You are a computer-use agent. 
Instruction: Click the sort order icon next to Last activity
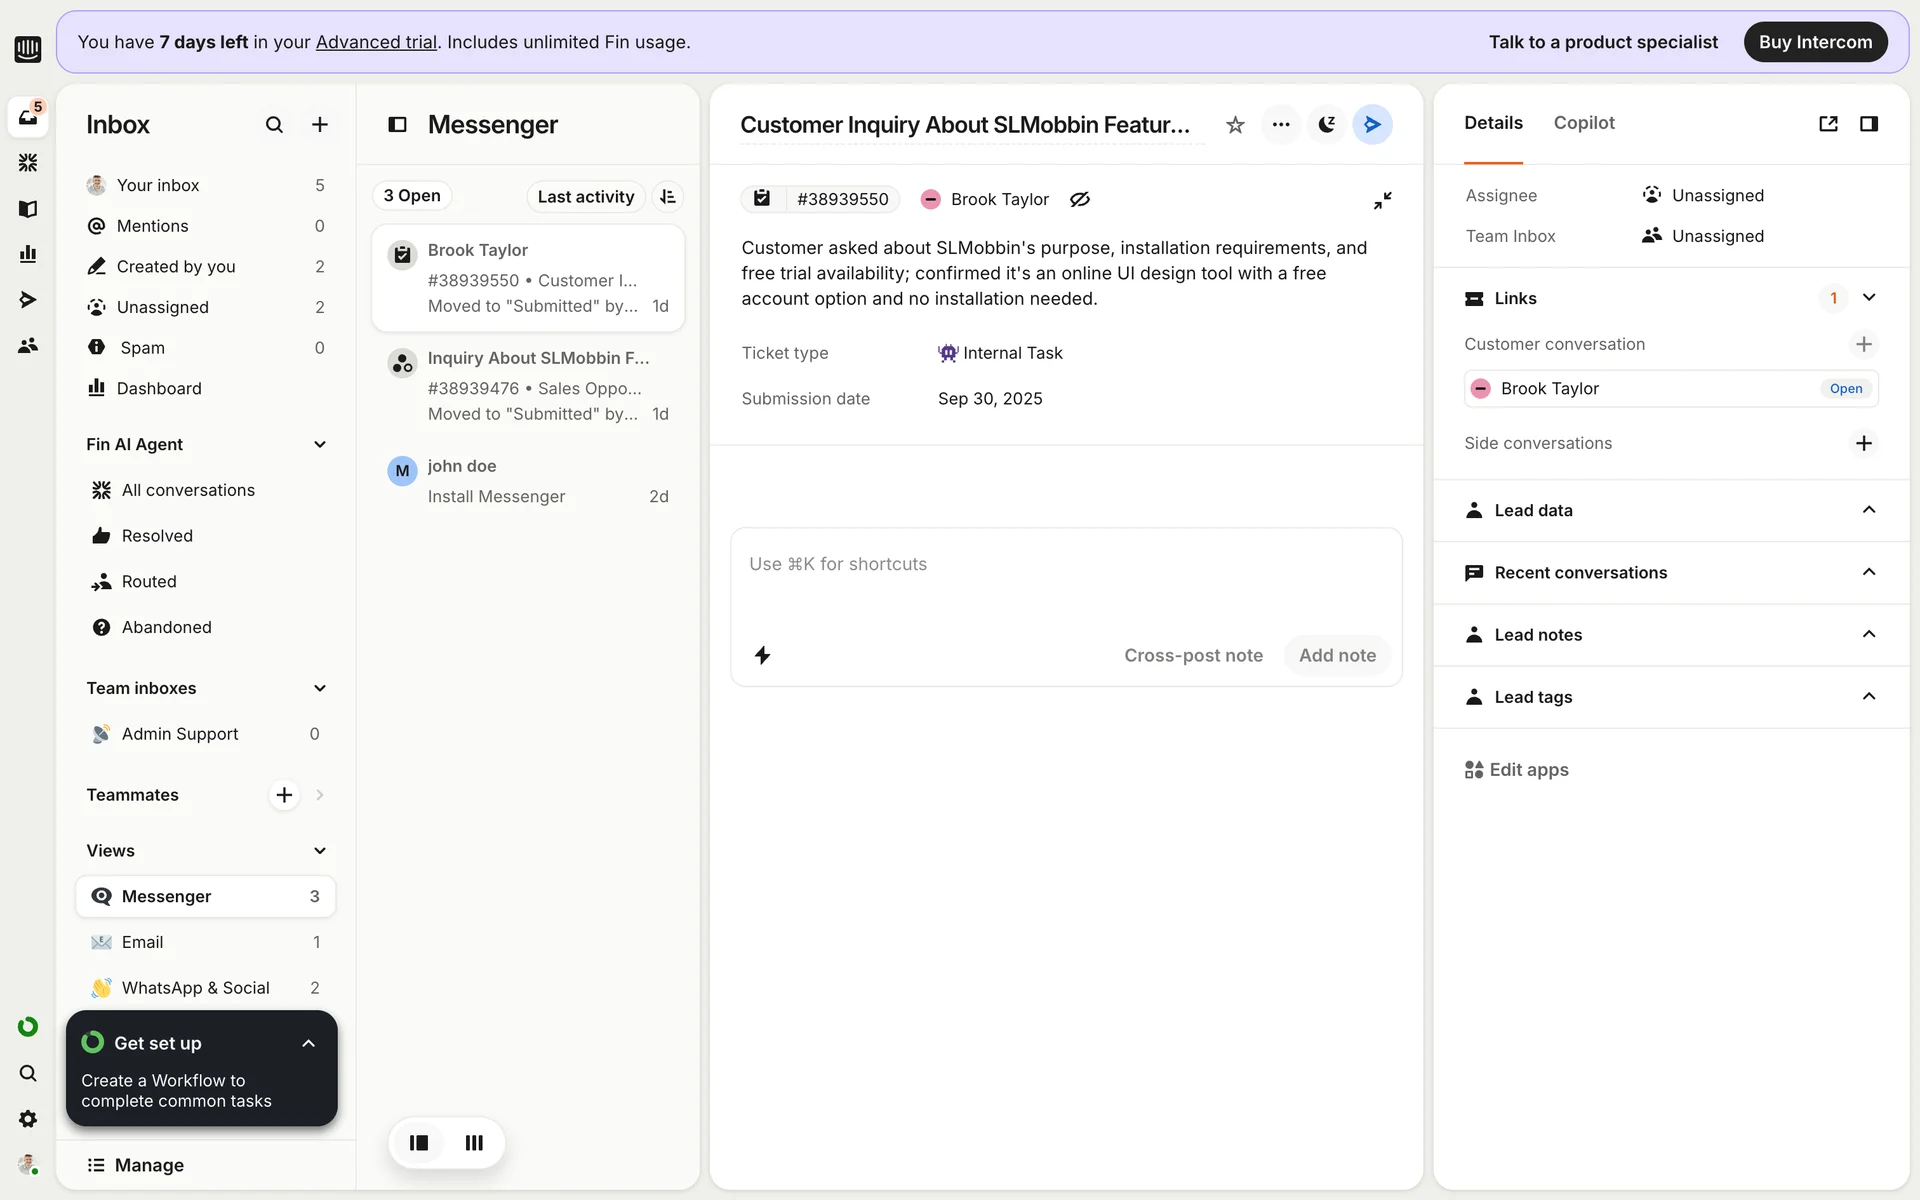(x=668, y=196)
